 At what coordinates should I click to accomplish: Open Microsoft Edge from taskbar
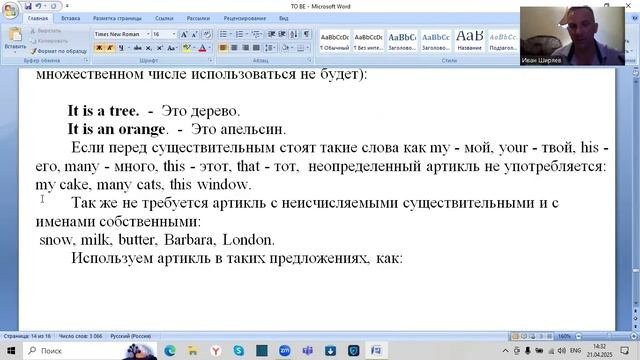pos(170,351)
